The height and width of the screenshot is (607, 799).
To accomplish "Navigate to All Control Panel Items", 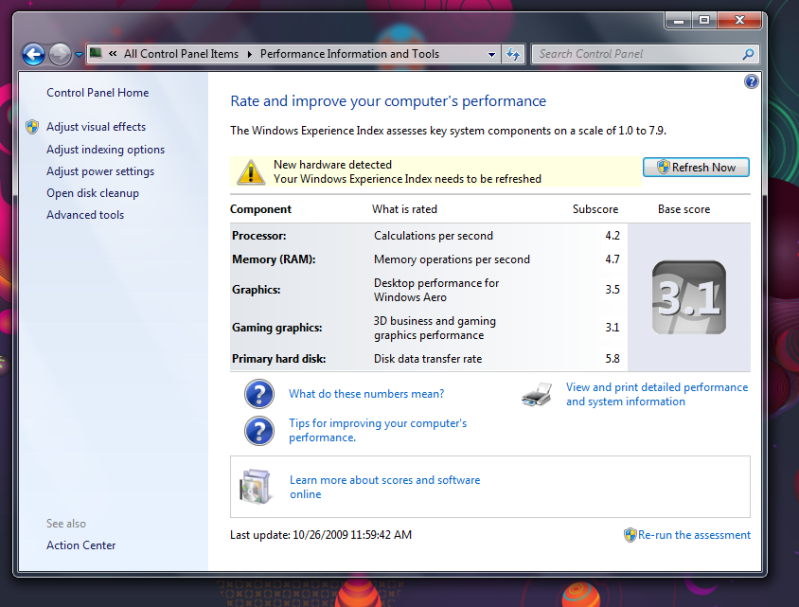I will (181, 54).
